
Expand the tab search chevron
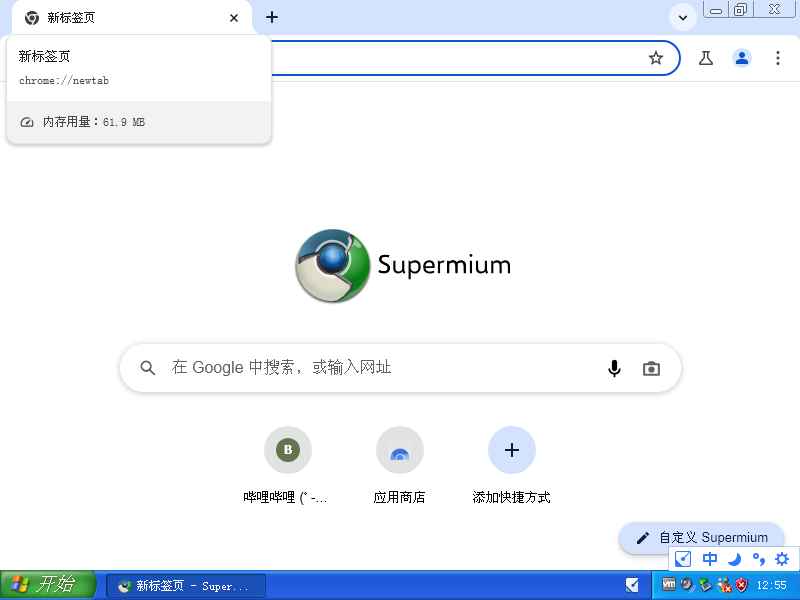click(683, 18)
